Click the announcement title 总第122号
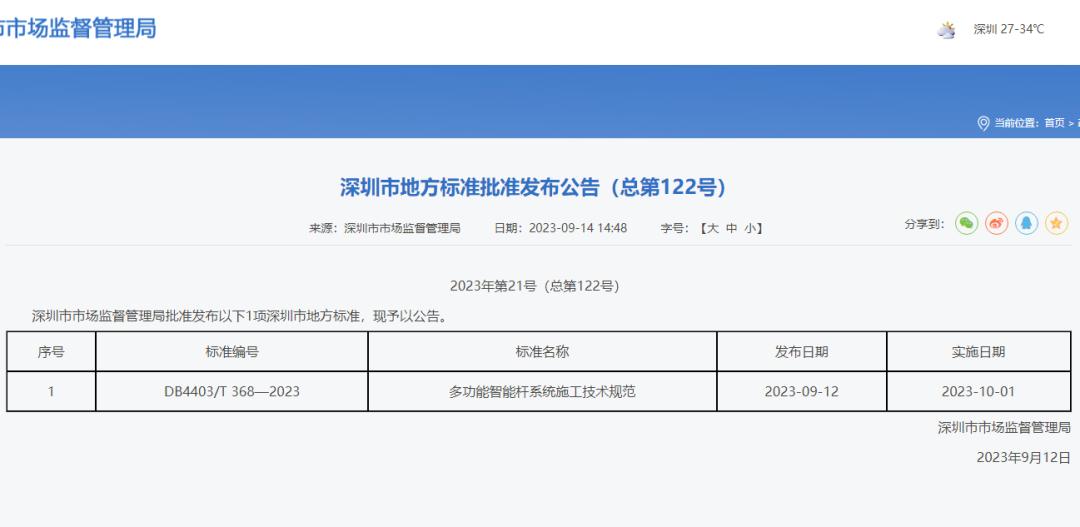The height and width of the screenshot is (527, 1080). point(532,187)
